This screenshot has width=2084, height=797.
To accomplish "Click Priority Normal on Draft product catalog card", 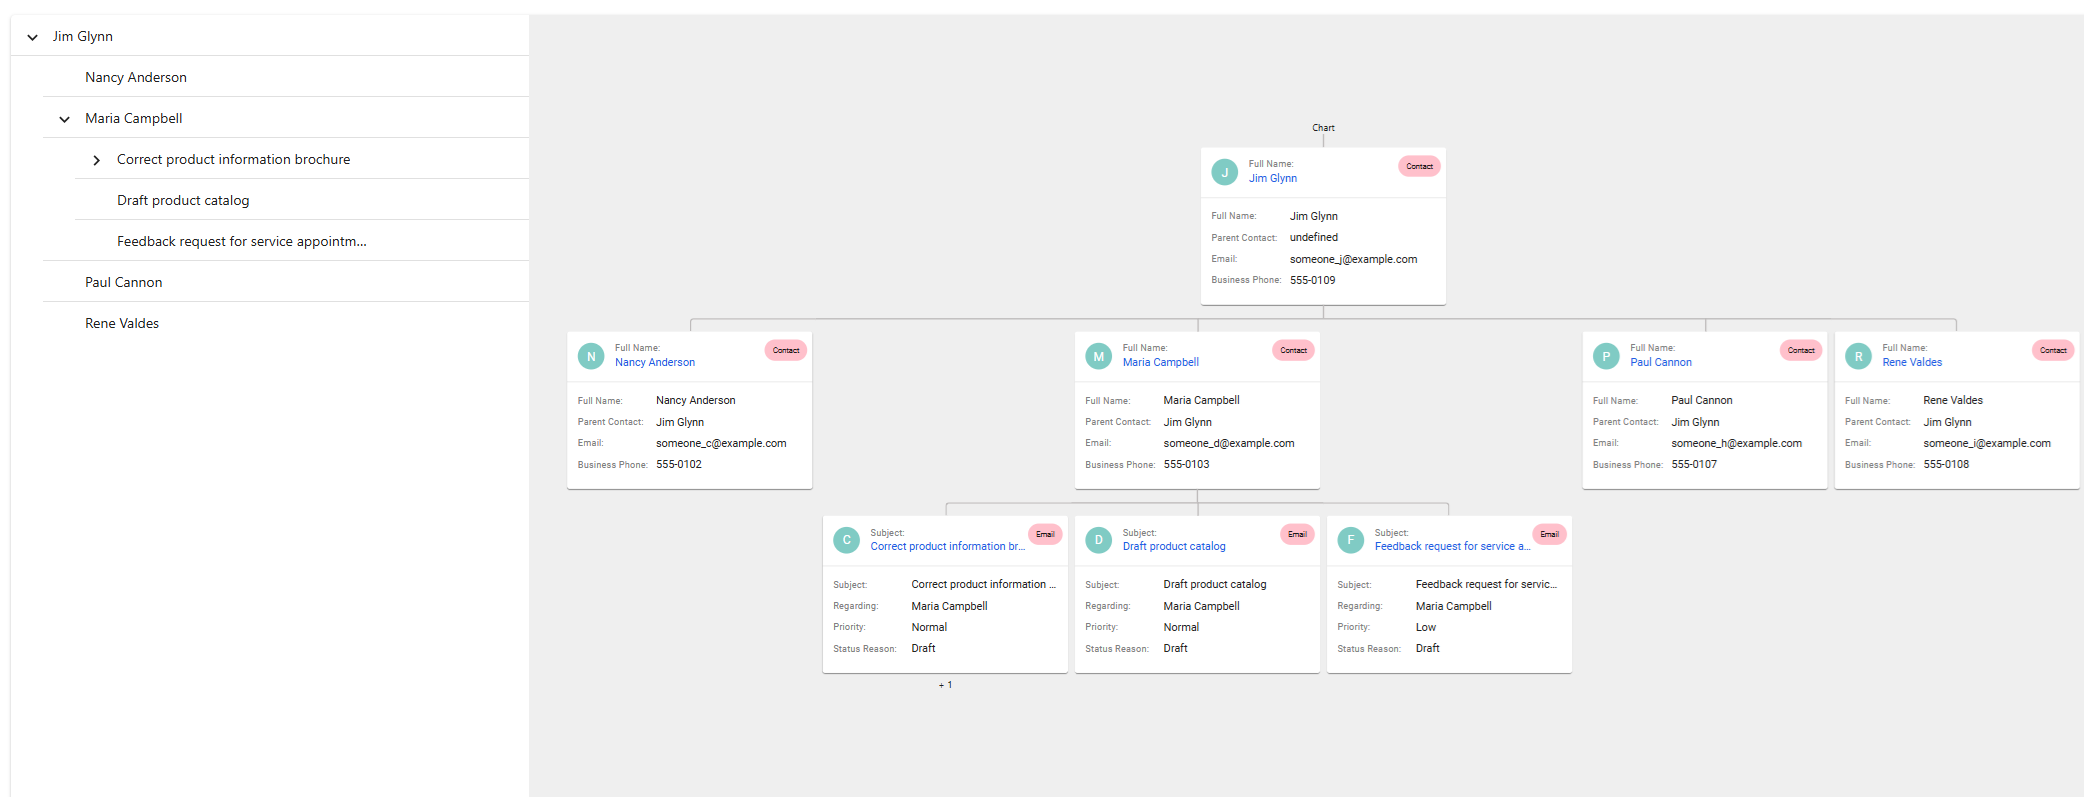I will tap(1181, 627).
